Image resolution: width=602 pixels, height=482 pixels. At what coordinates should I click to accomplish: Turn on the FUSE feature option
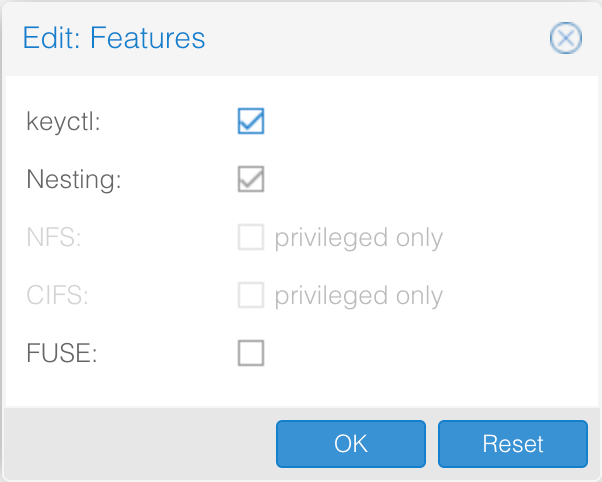click(x=251, y=353)
